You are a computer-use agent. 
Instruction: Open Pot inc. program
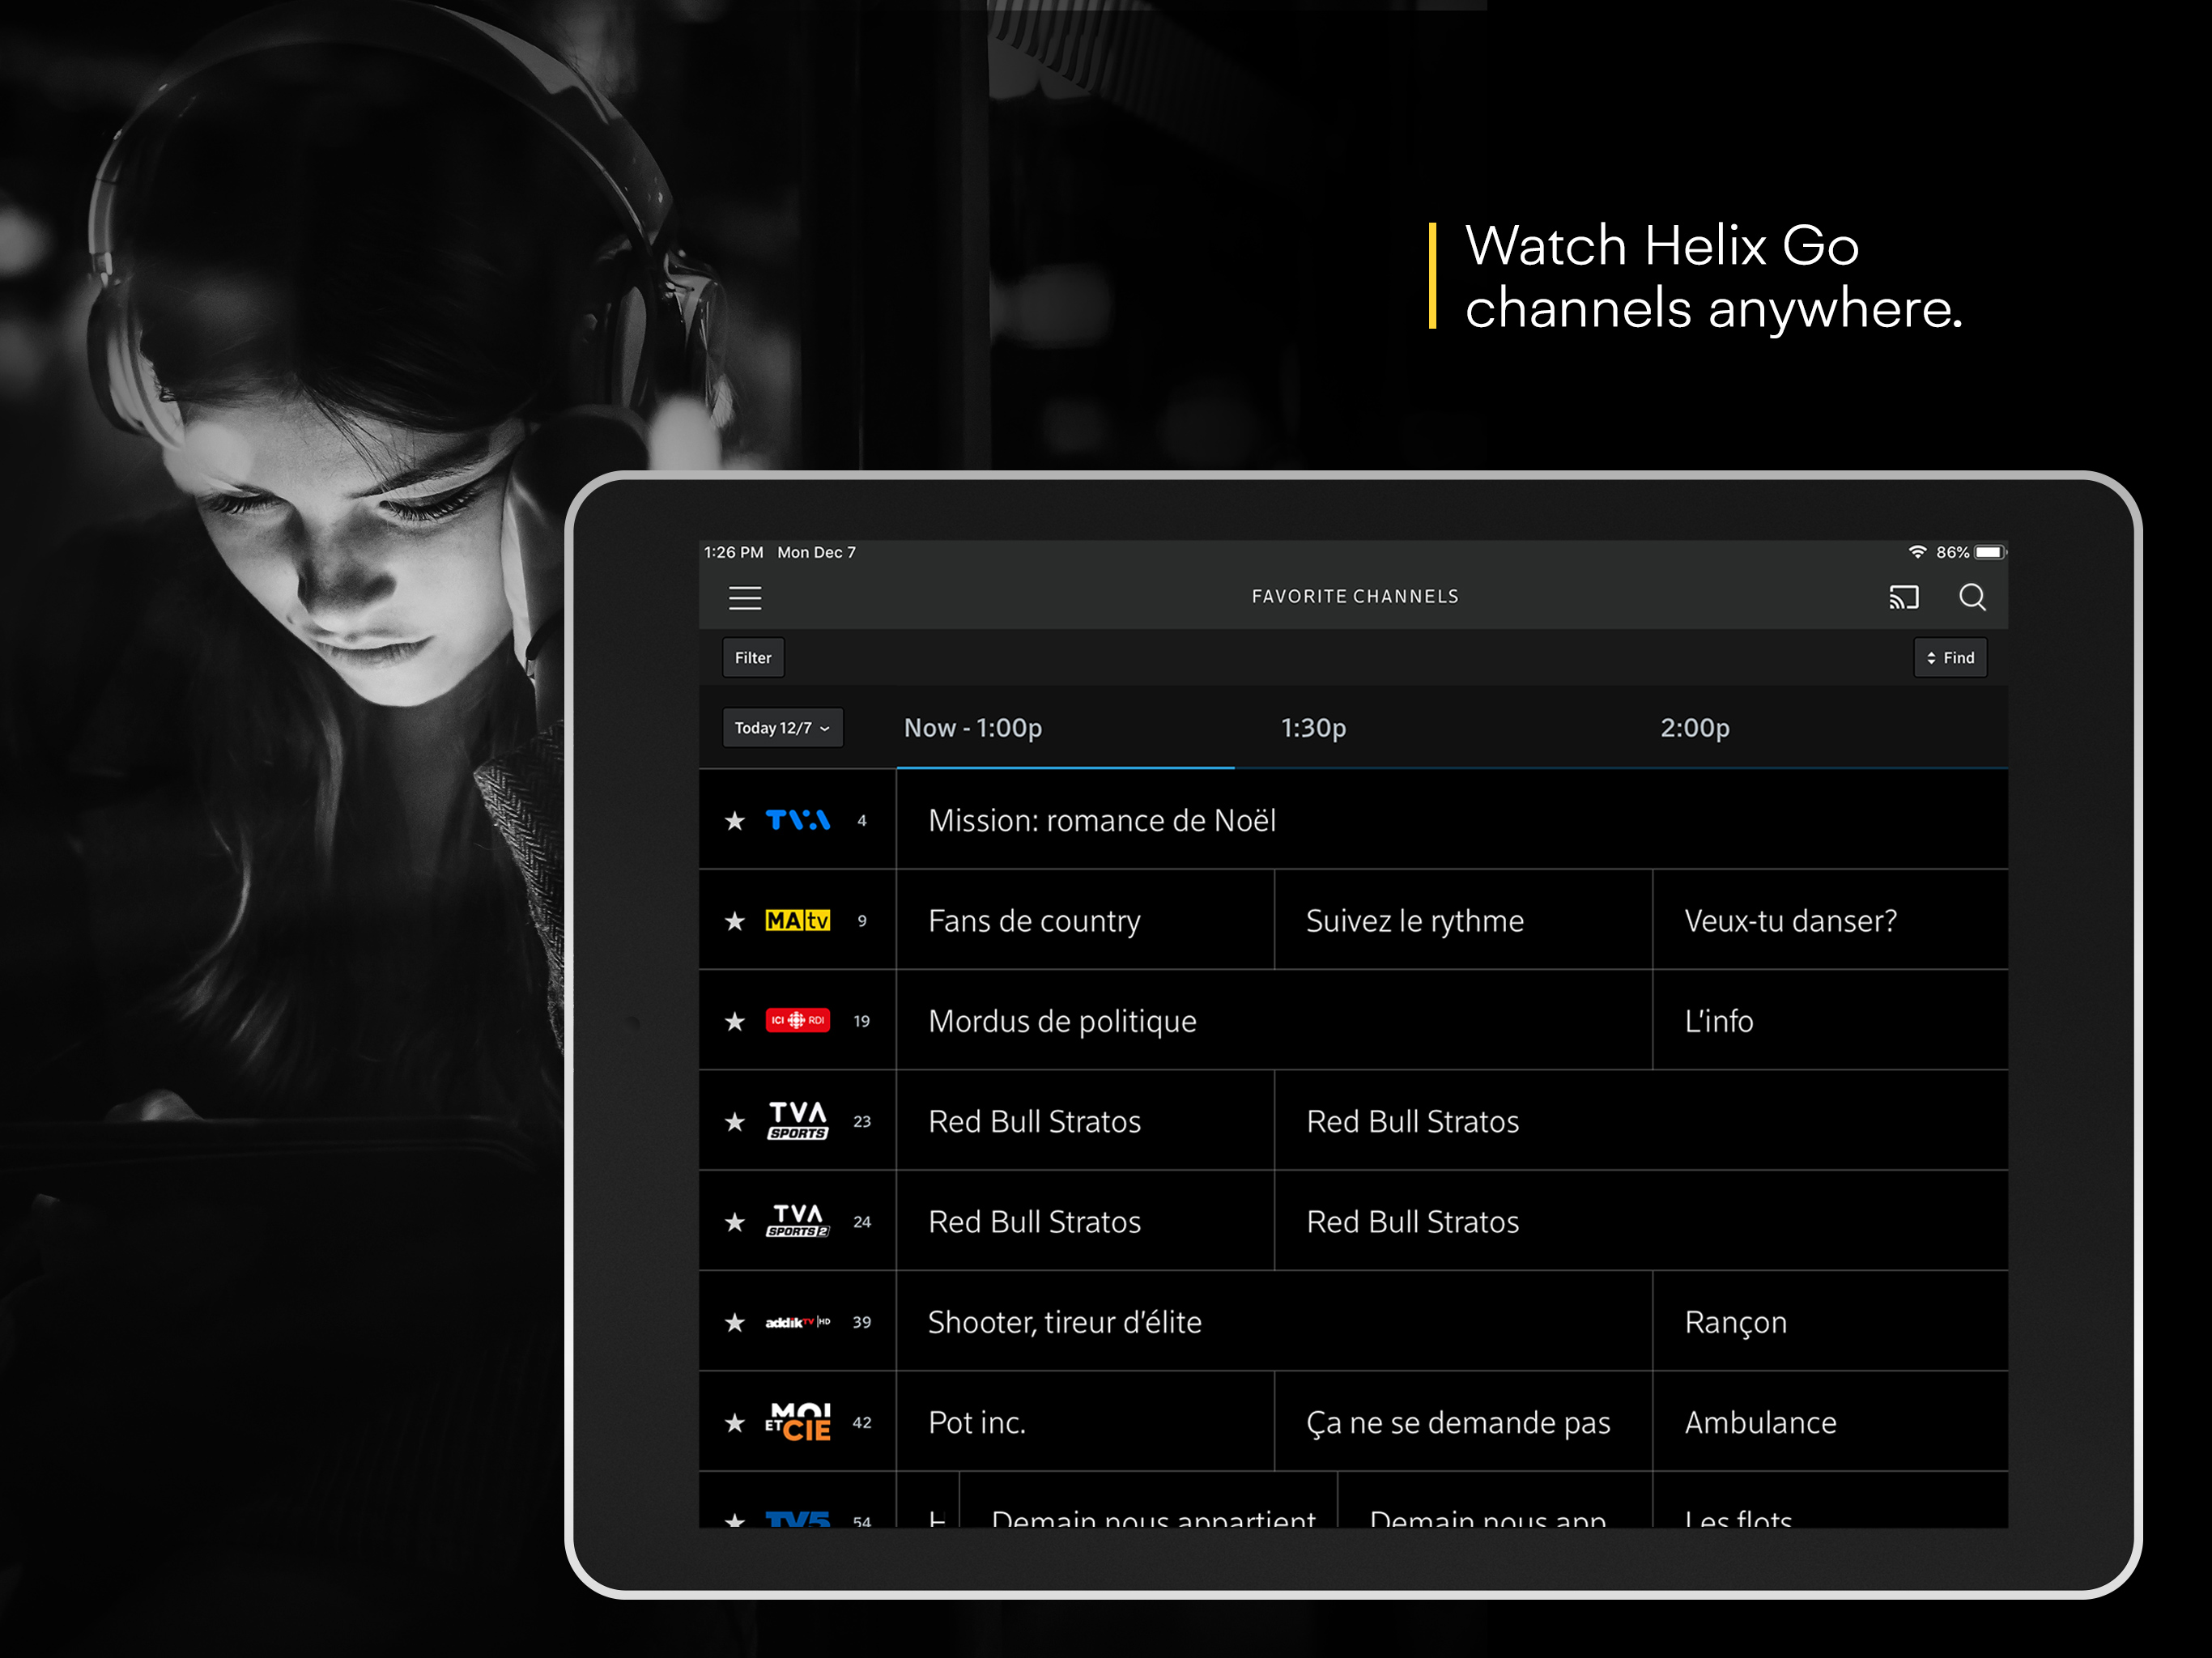coord(1085,1421)
